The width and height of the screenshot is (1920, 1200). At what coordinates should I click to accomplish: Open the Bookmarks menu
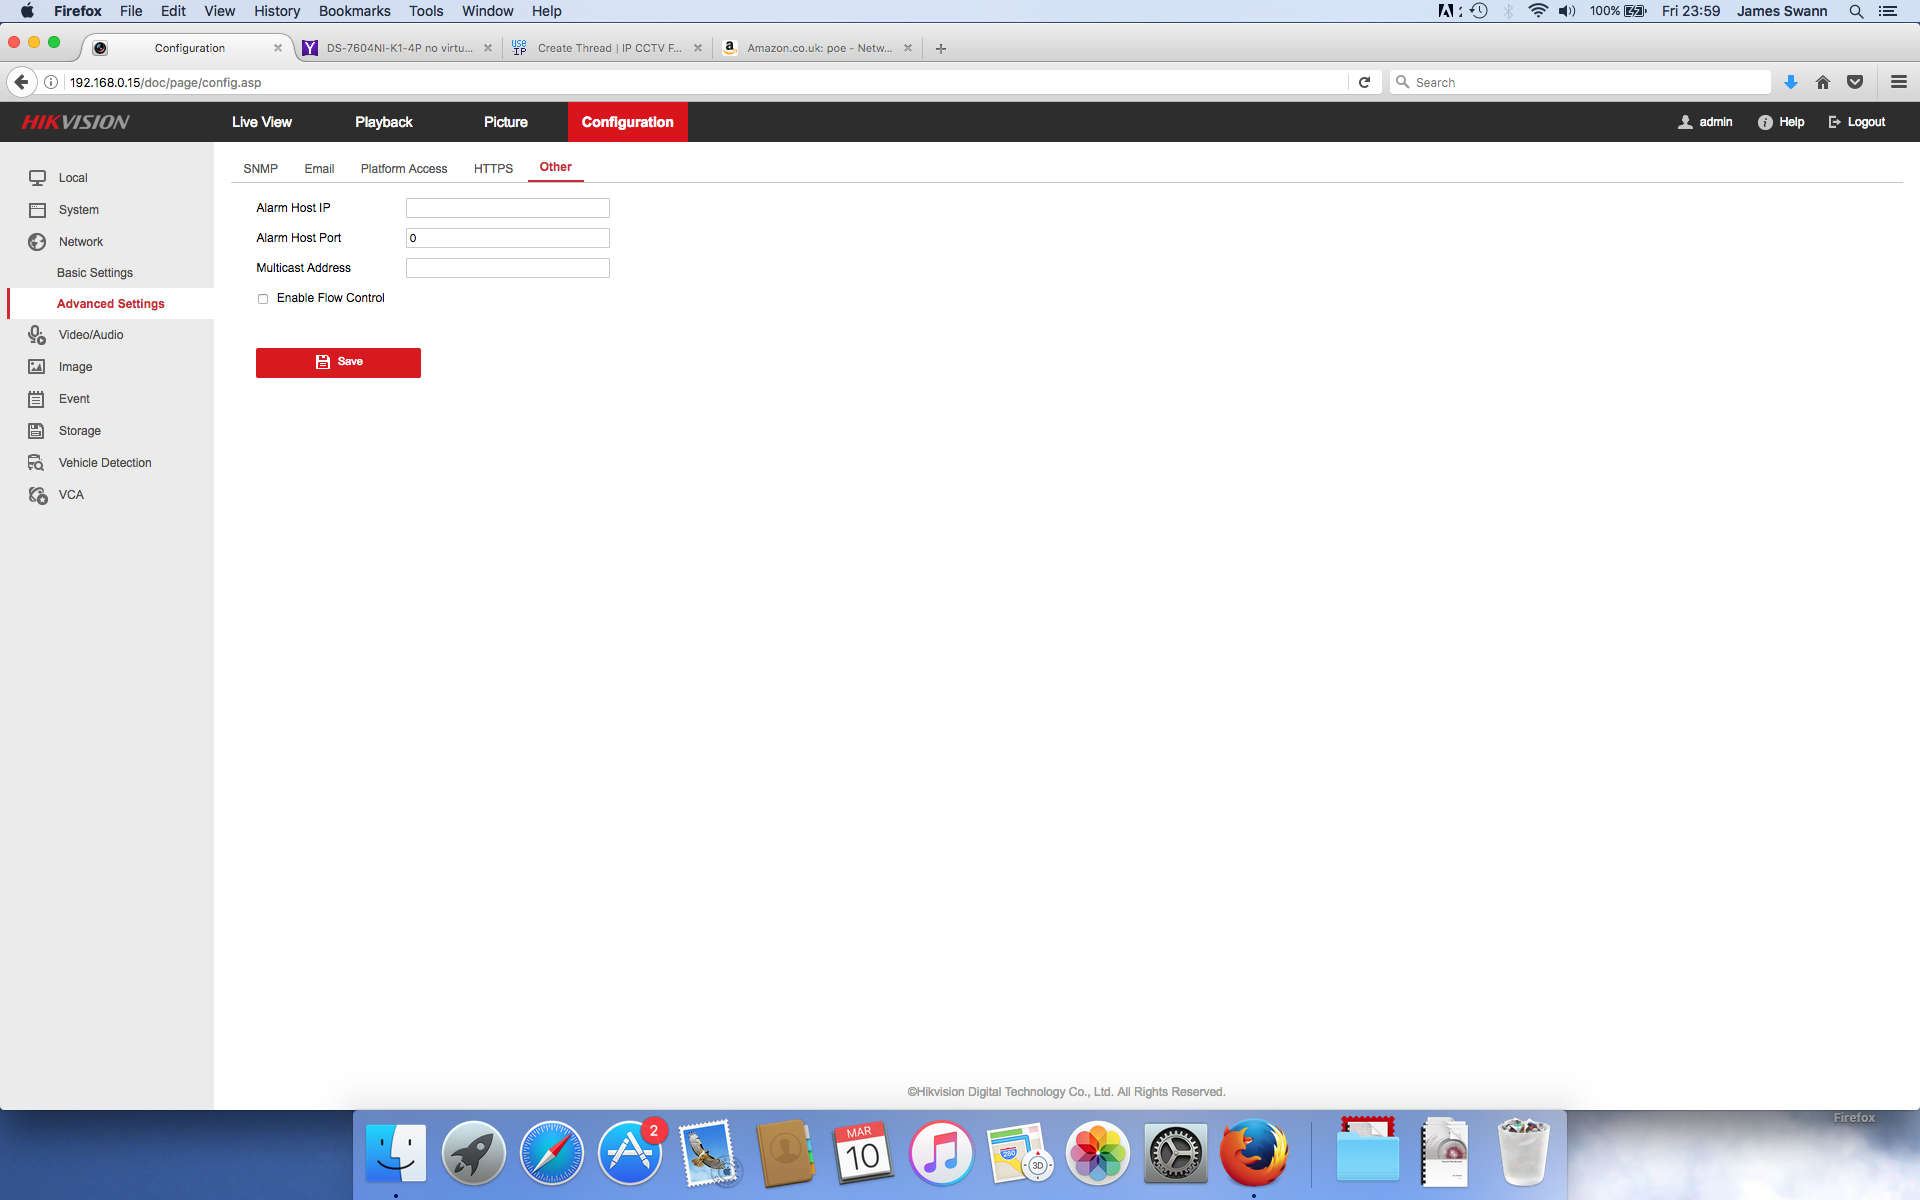coord(354,11)
